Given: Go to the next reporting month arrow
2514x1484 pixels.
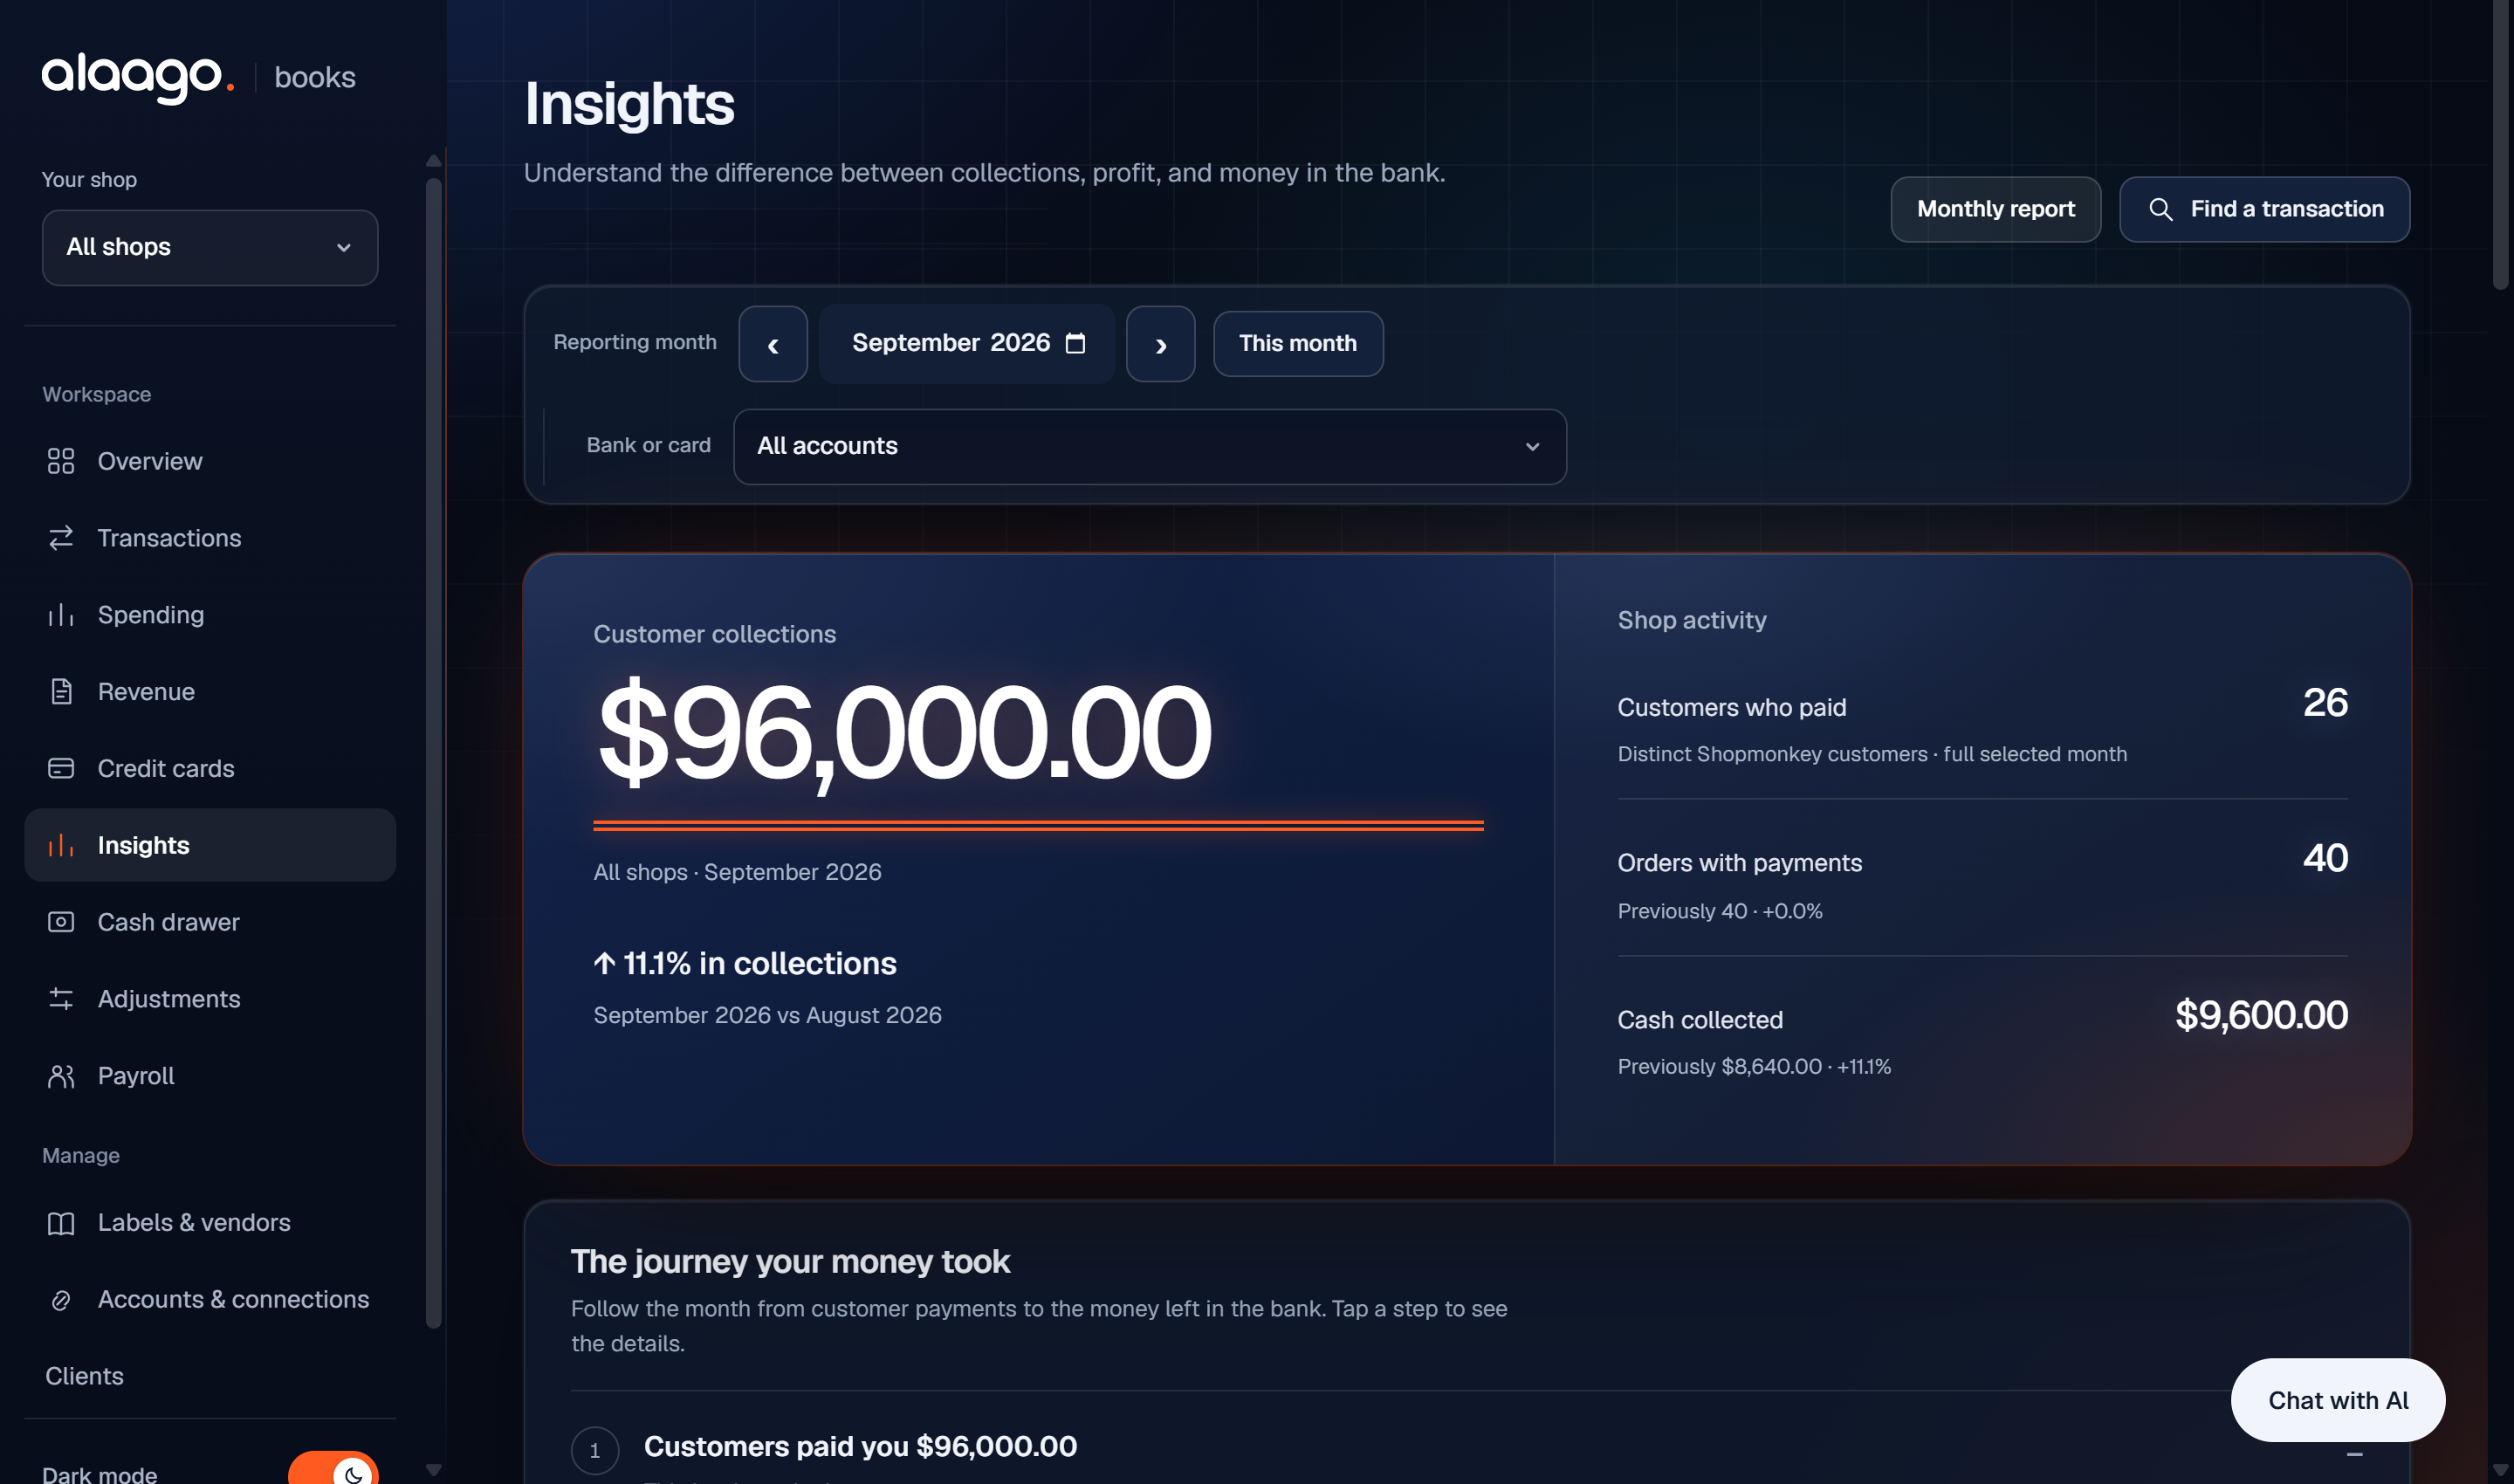Looking at the screenshot, I should click(1160, 344).
